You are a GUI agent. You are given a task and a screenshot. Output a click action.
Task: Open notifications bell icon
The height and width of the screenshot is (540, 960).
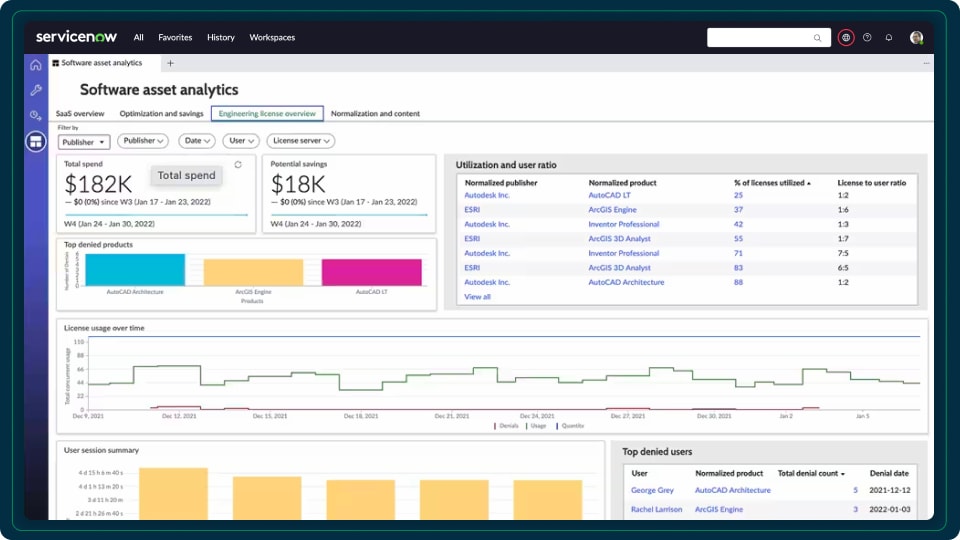click(x=889, y=38)
